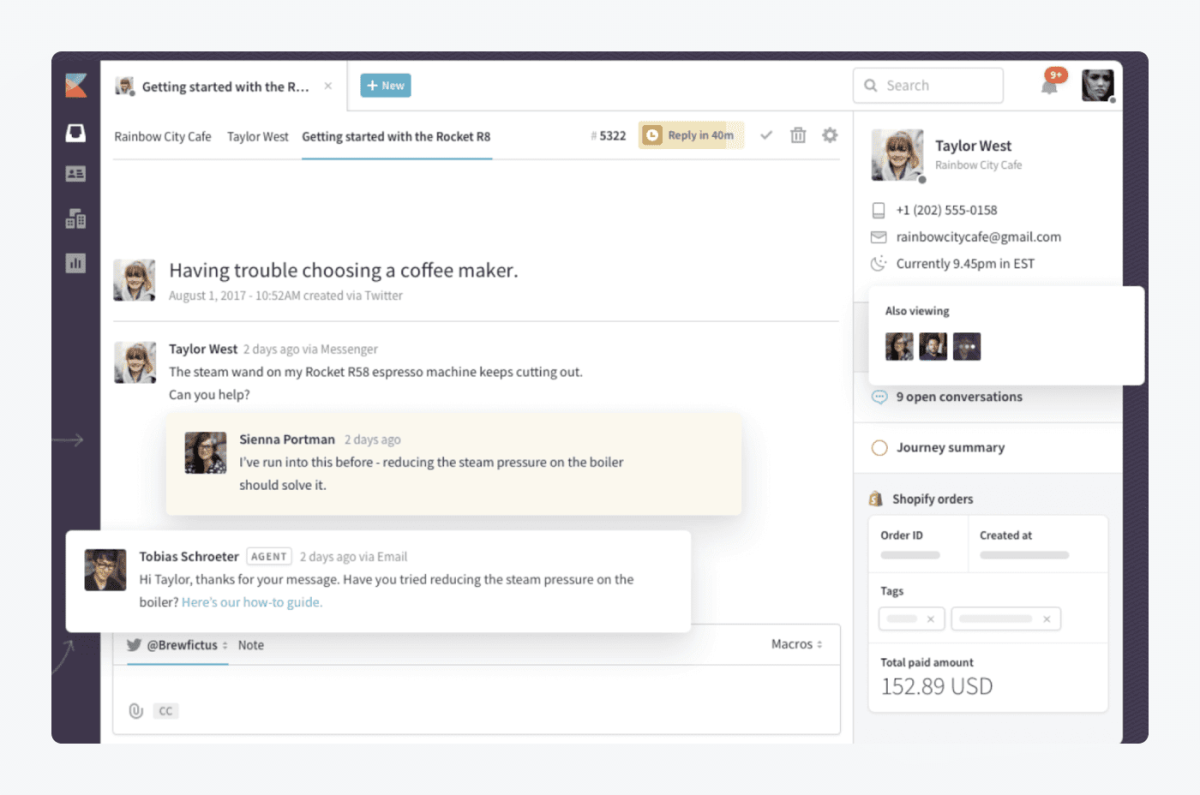Click the Reply in 40m SLA indicator
This screenshot has height=795, width=1200.
tap(690, 134)
